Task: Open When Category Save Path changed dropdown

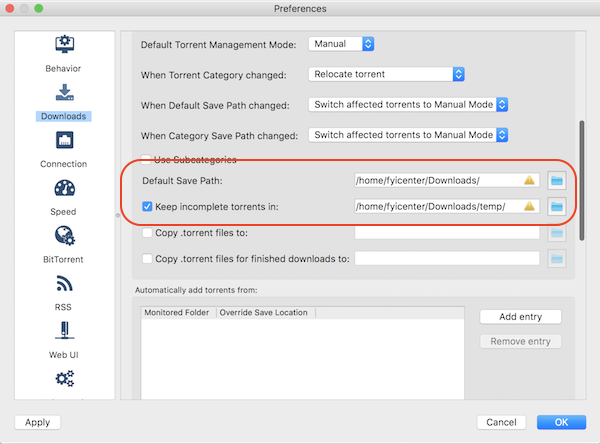Action: (408, 135)
